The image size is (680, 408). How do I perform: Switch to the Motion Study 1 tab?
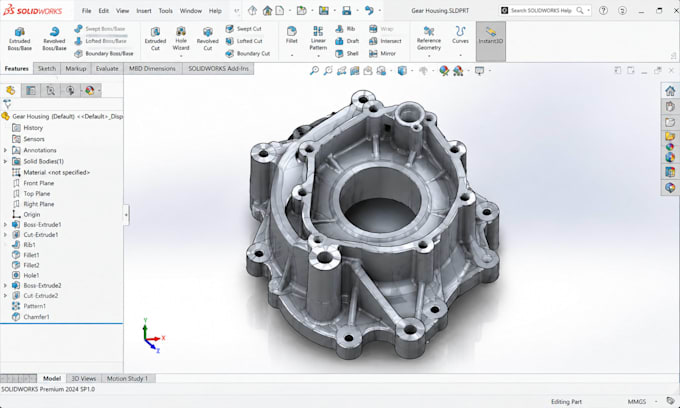click(x=128, y=379)
